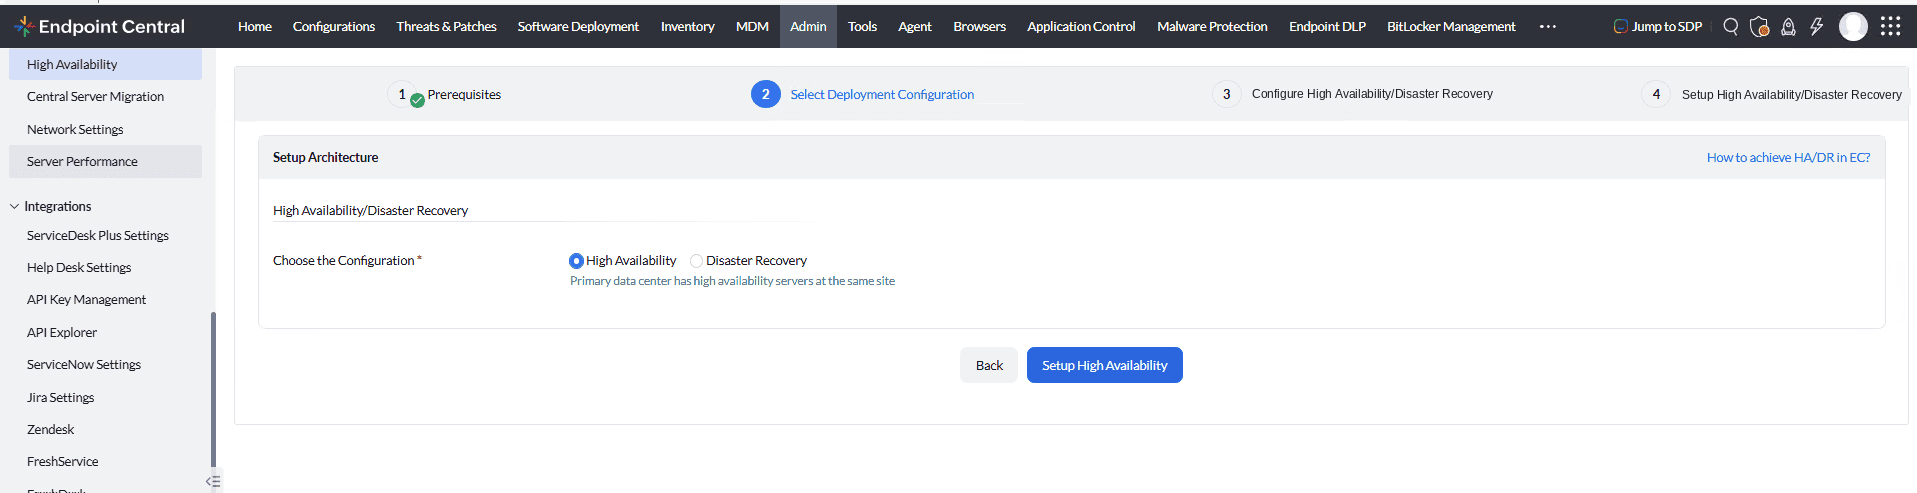
Task: Open Server Performance in sidebar
Action: [x=105, y=161]
